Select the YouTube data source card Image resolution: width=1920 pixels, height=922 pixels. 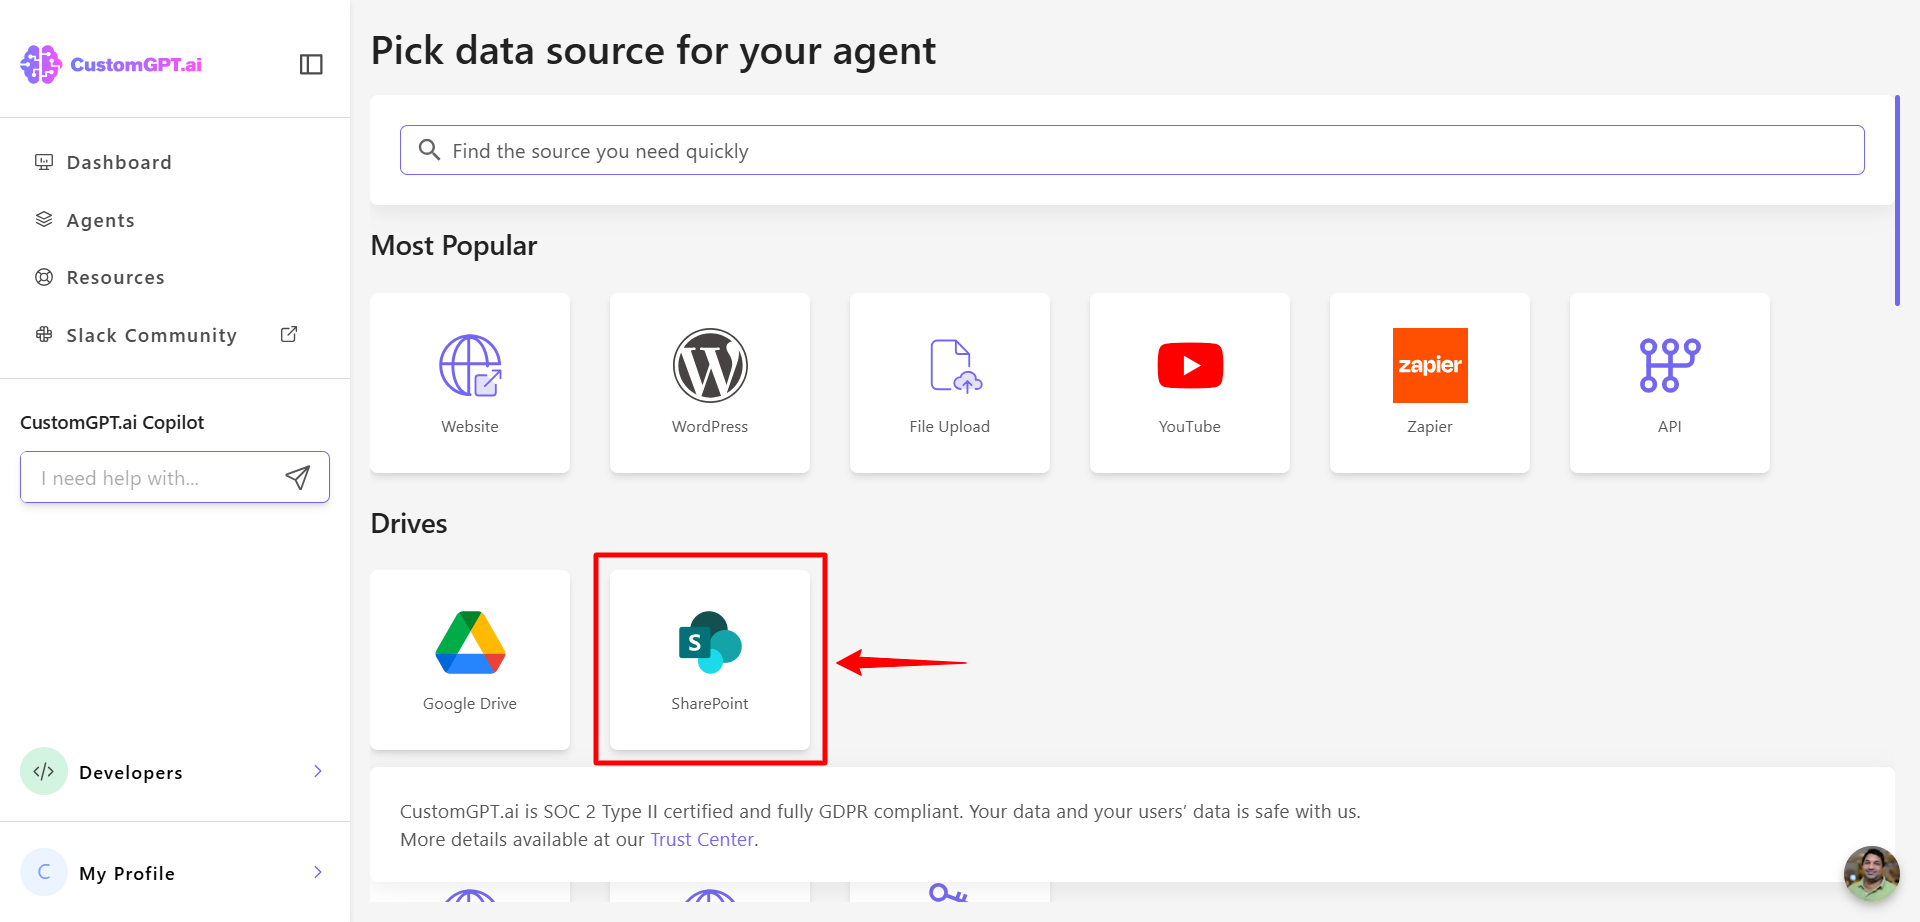click(1190, 383)
